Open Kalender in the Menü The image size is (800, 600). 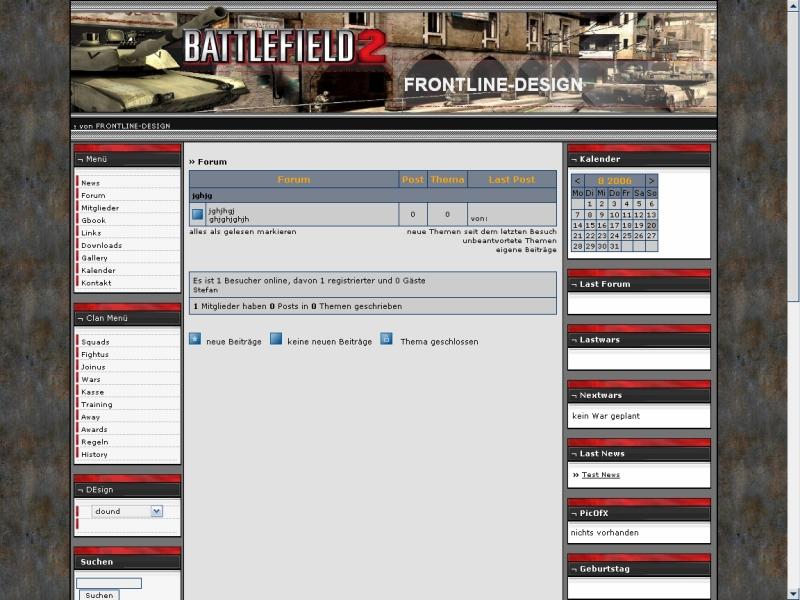[98, 270]
